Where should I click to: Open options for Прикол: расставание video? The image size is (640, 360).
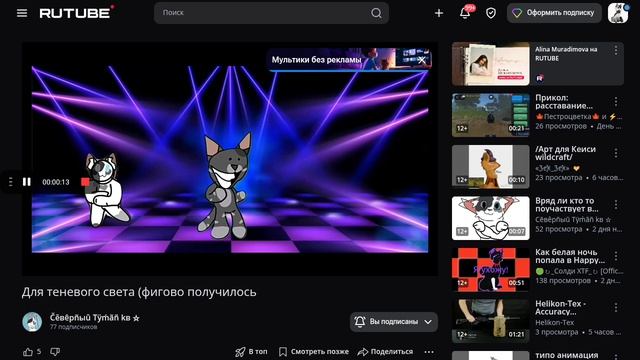[x=616, y=101]
